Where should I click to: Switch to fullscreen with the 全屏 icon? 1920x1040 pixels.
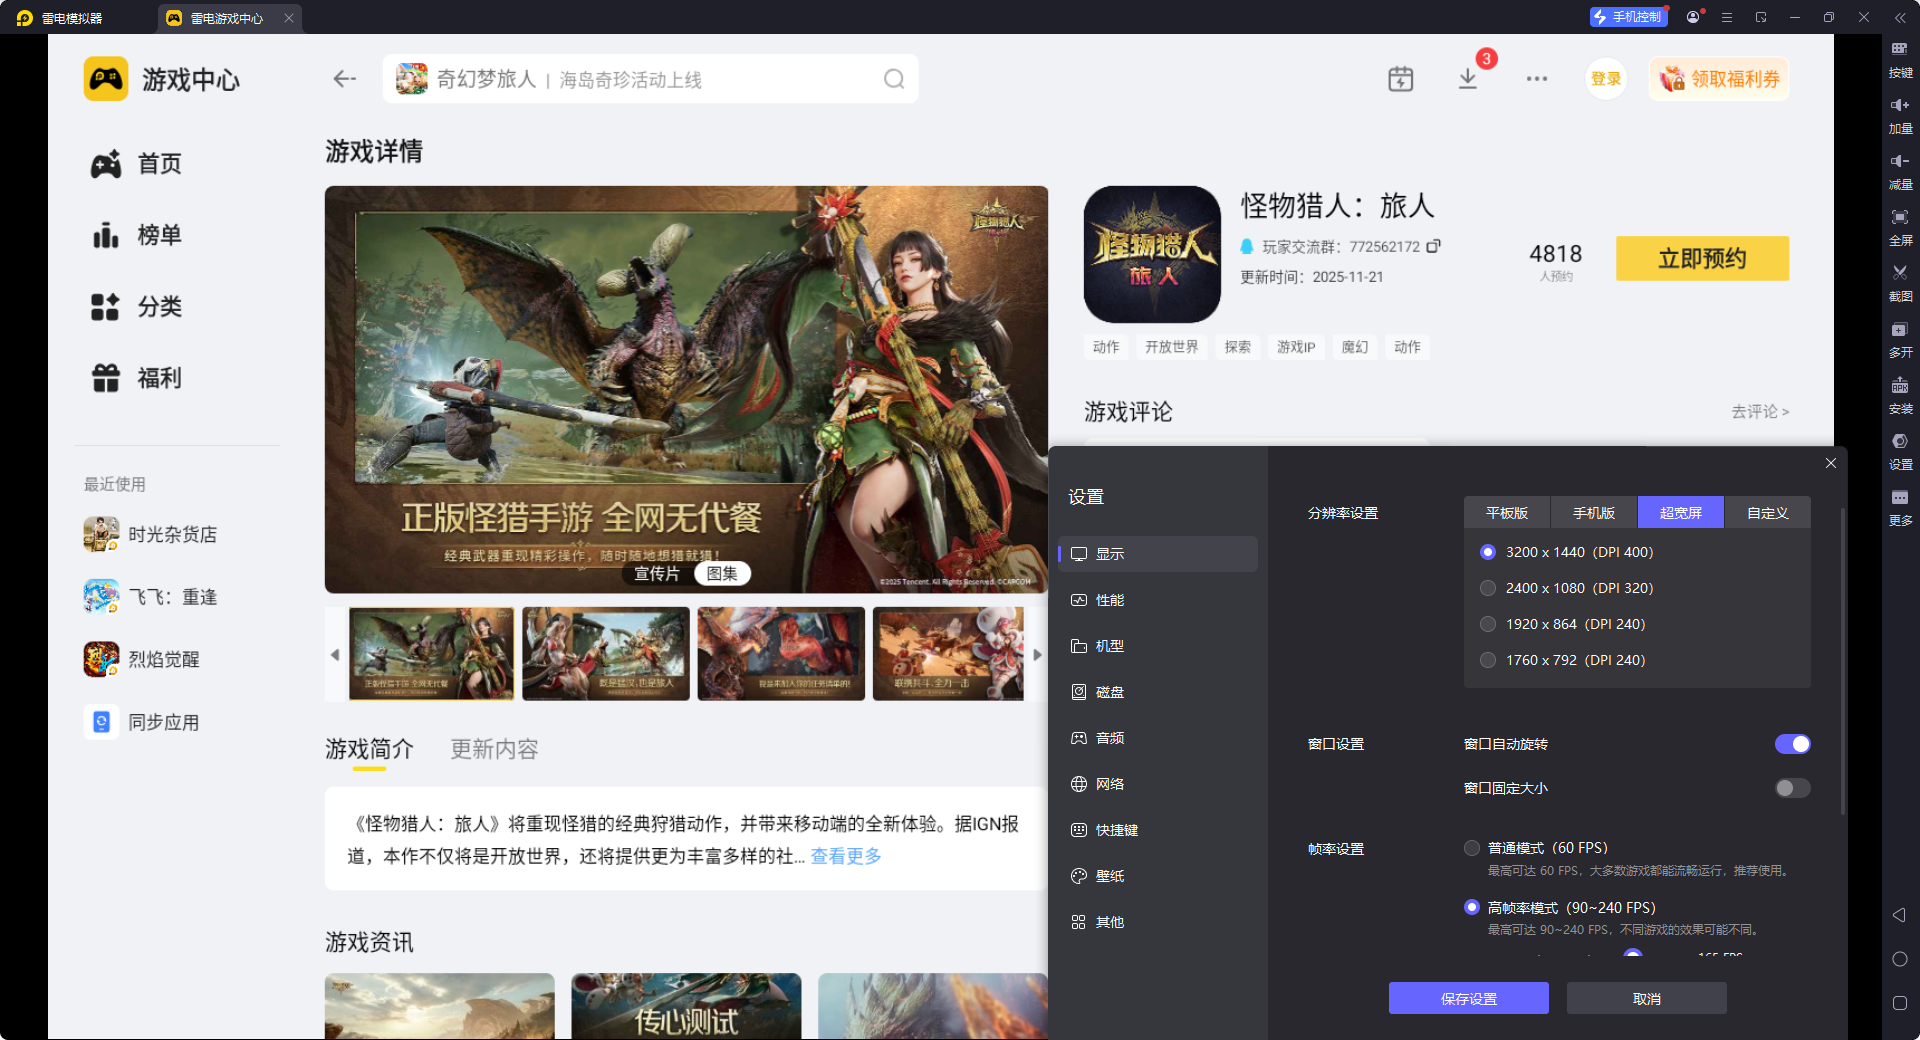tap(1901, 227)
